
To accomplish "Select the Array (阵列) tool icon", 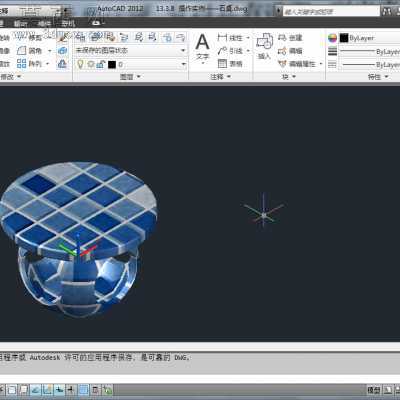I will pos(22,63).
